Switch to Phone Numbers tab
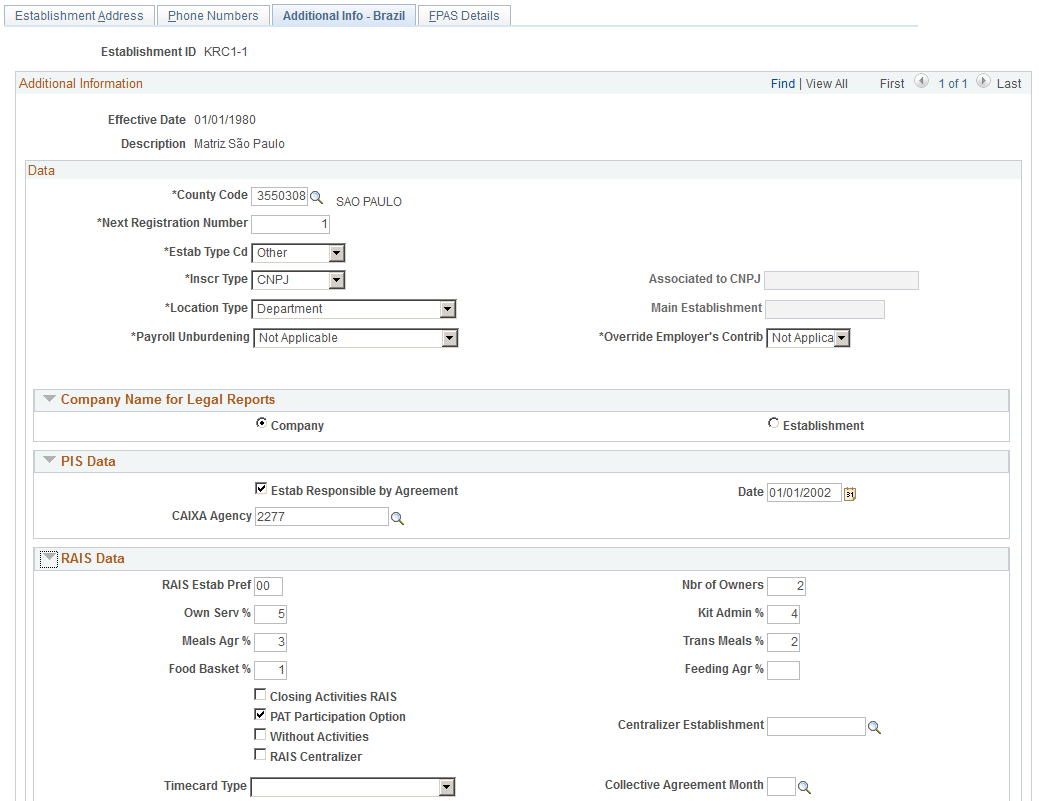The image size is (1039, 801). pyautogui.click(x=213, y=15)
